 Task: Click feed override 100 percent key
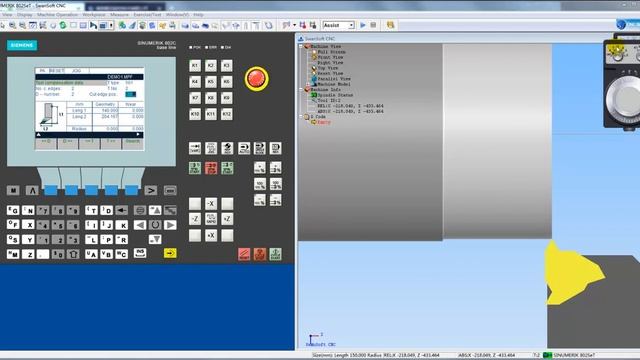pos(260,184)
